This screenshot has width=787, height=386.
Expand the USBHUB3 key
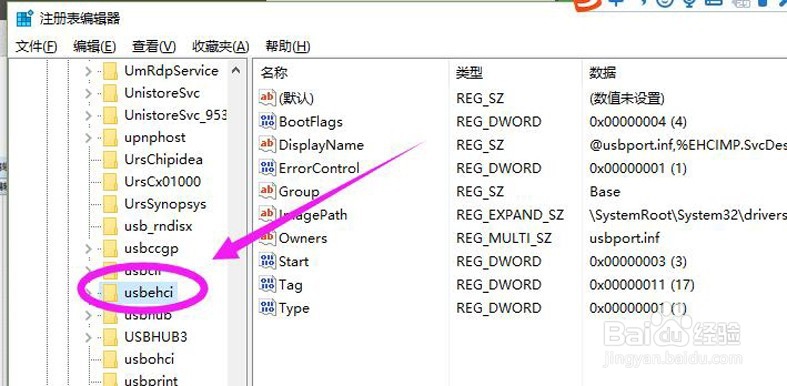click(x=88, y=336)
